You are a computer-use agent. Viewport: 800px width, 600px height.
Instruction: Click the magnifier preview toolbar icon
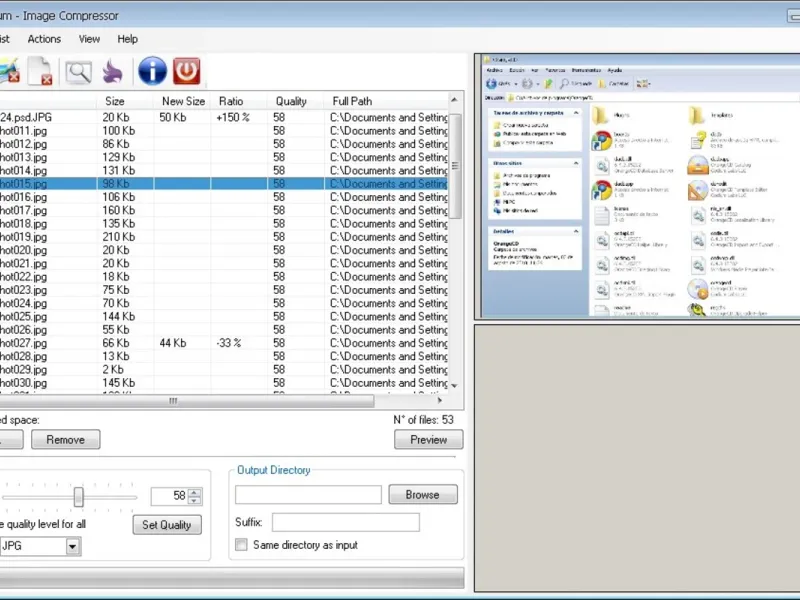[x=79, y=72]
